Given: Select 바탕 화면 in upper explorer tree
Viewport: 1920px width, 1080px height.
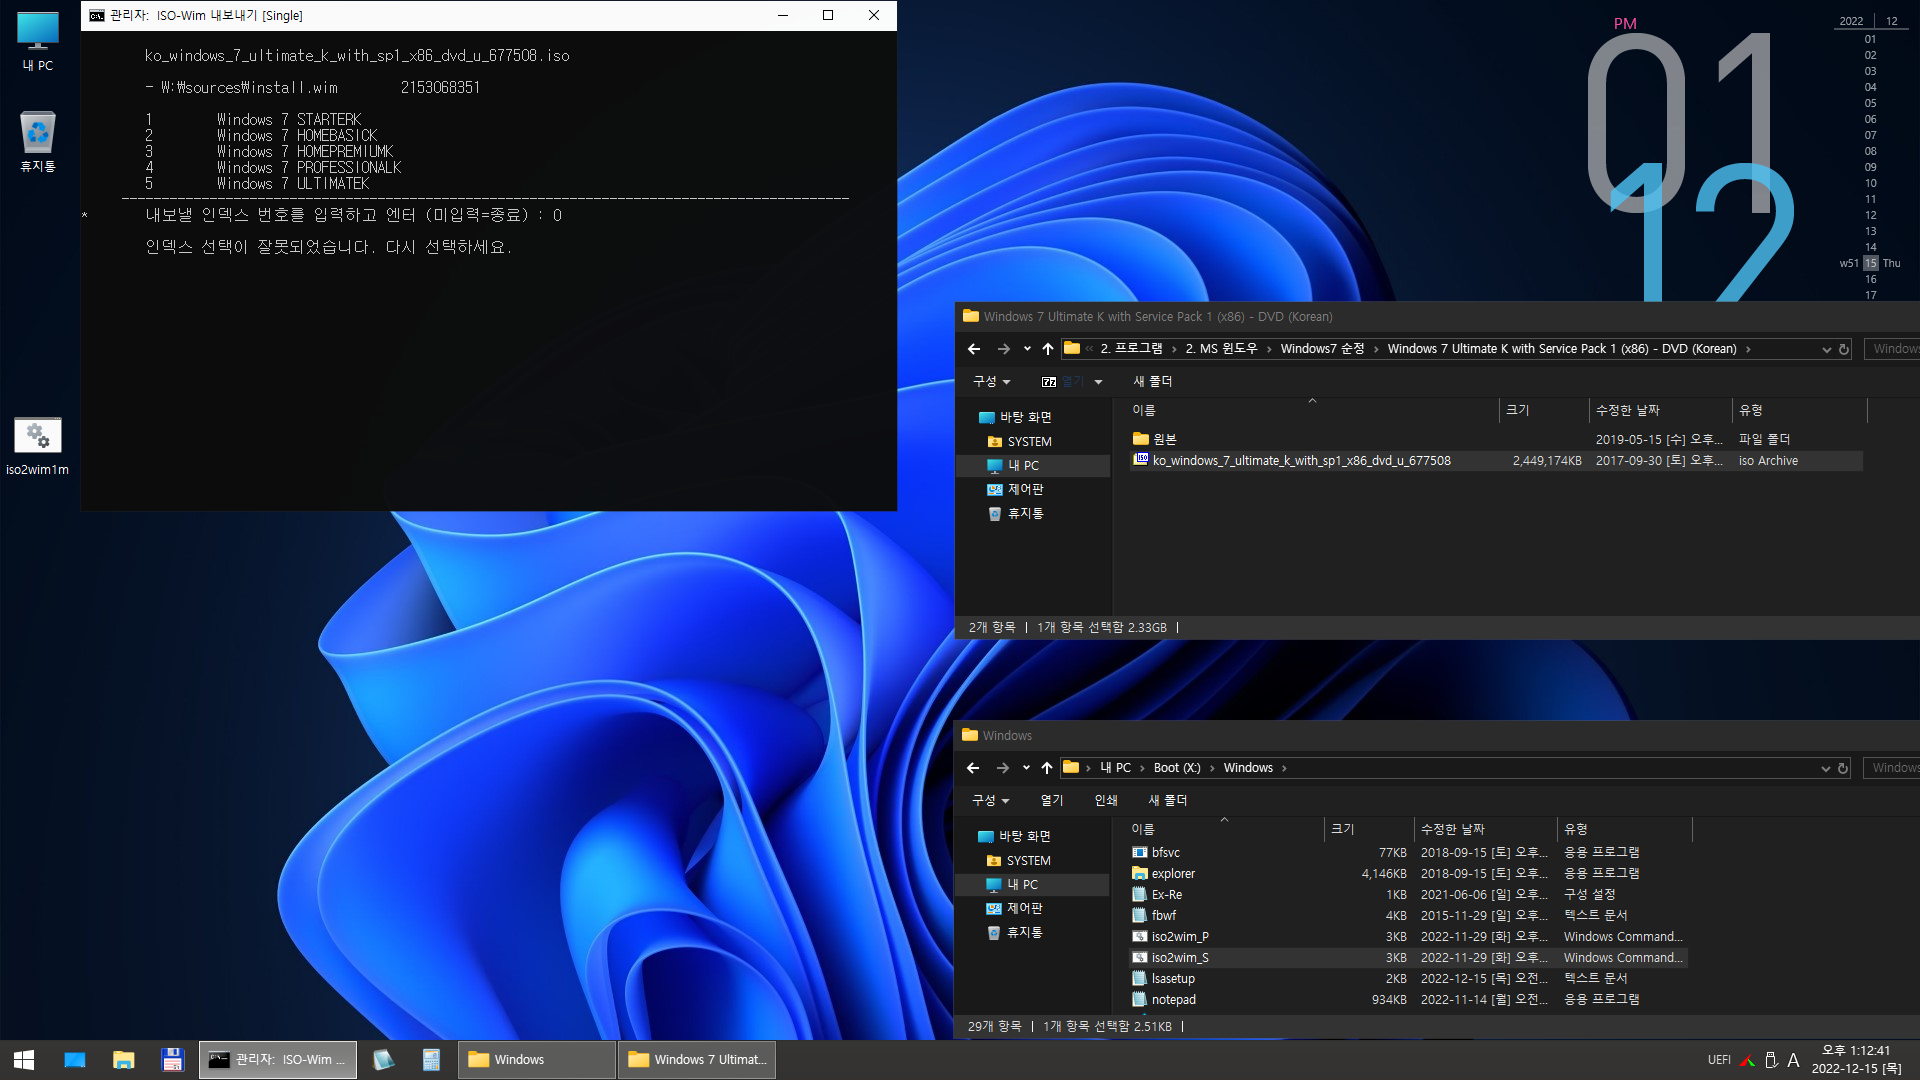Looking at the screenshot, I should [x=1025, y=417].
